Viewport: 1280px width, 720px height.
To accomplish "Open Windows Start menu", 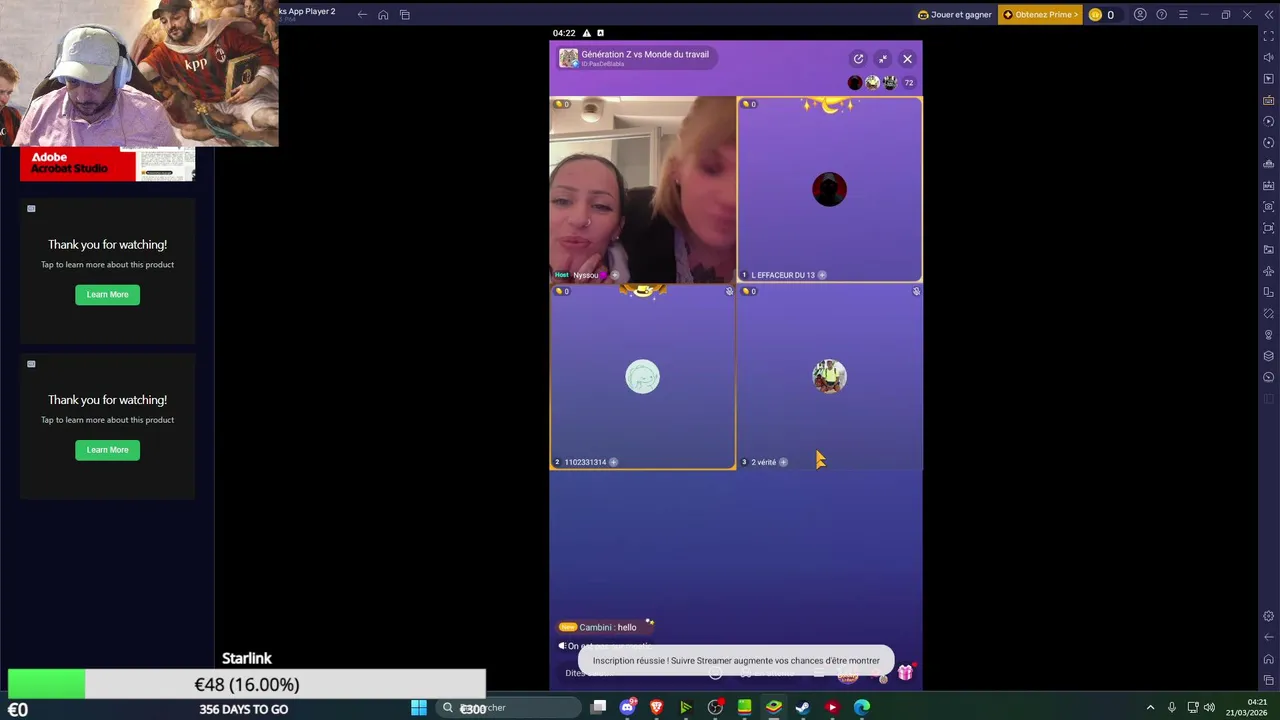I will tap(419, 708).
